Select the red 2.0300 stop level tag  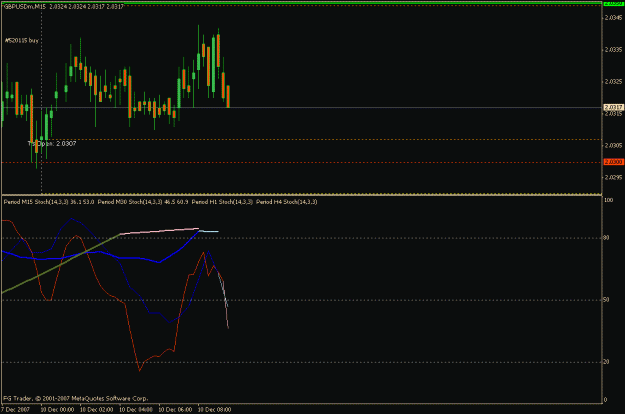613,162
